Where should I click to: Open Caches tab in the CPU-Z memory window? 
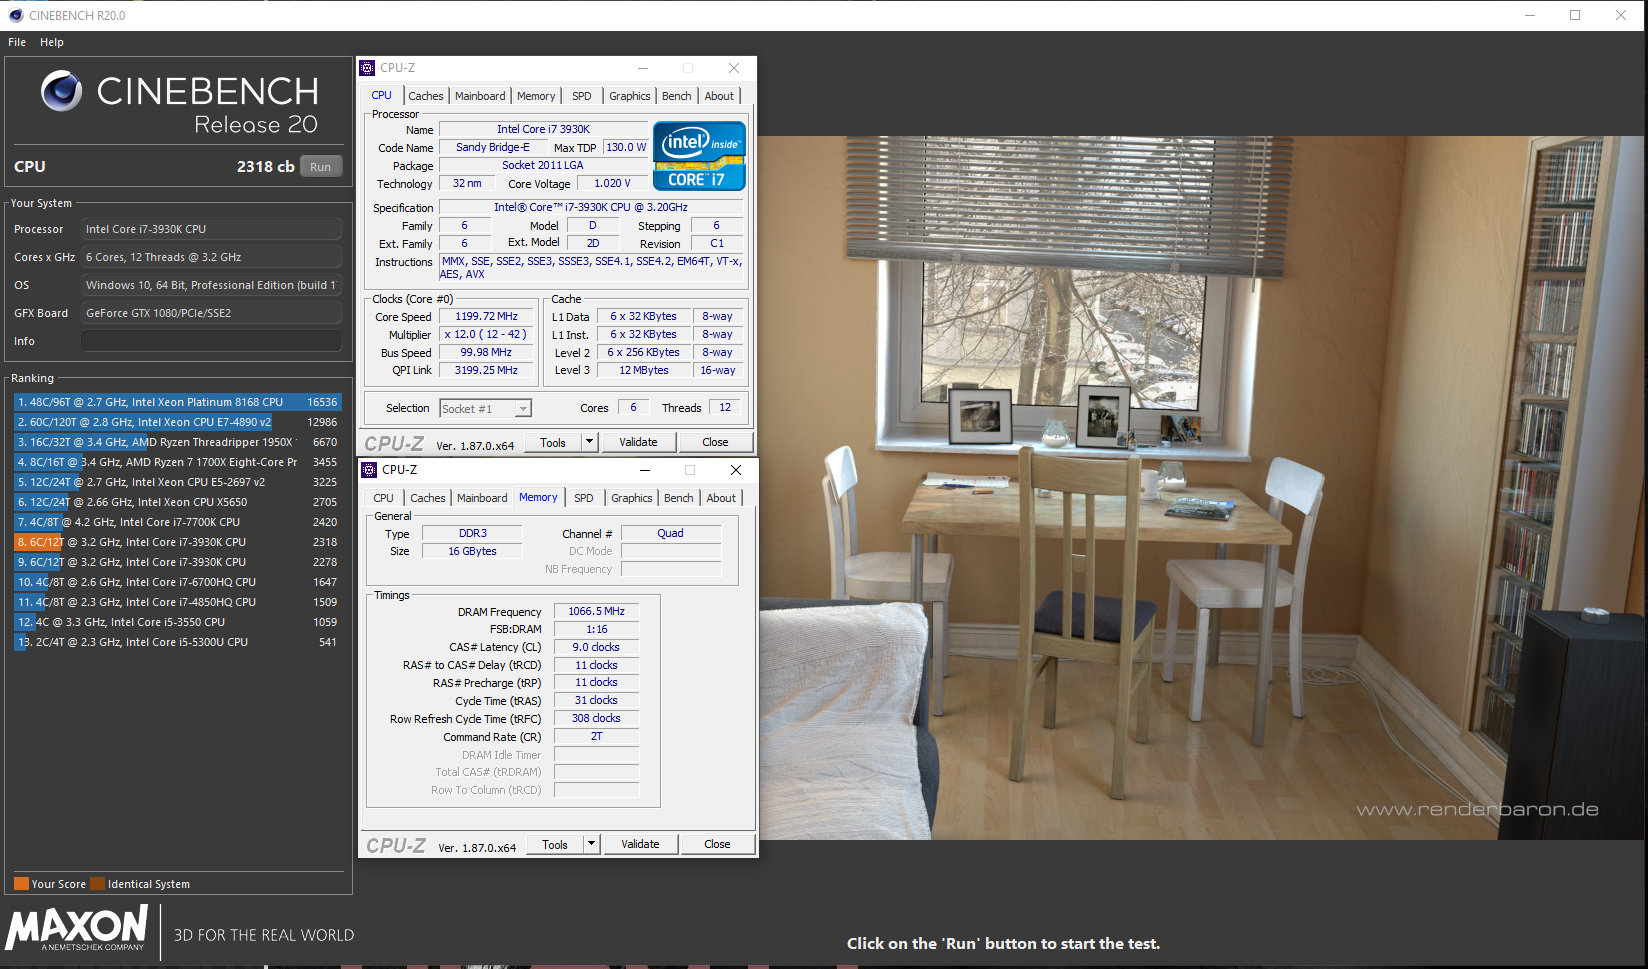pos(428,498)
